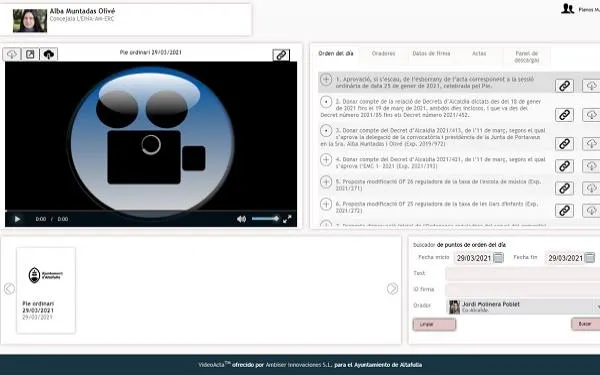Open the Panel de descargas tab
600x375 pixels.
pos(527,57)
